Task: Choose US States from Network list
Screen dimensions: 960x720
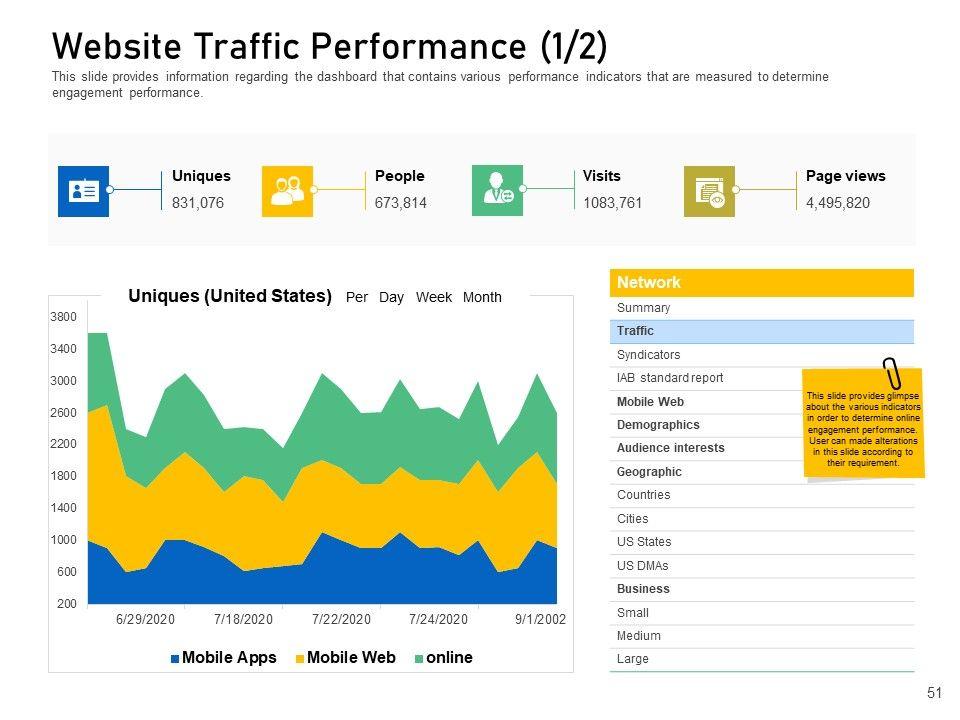Action: tap(644, 542)
